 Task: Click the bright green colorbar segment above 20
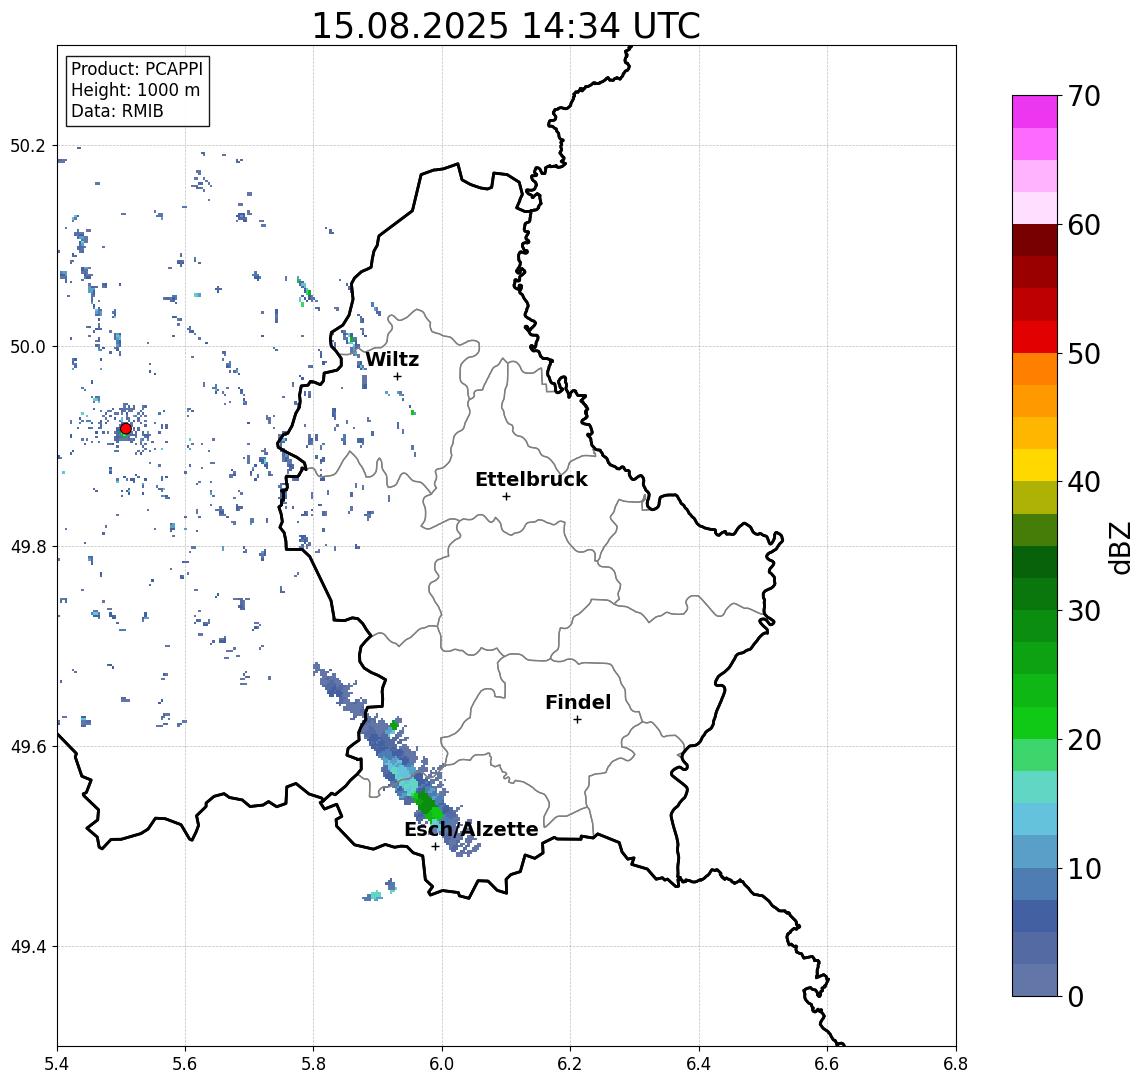click(1035, 722)
